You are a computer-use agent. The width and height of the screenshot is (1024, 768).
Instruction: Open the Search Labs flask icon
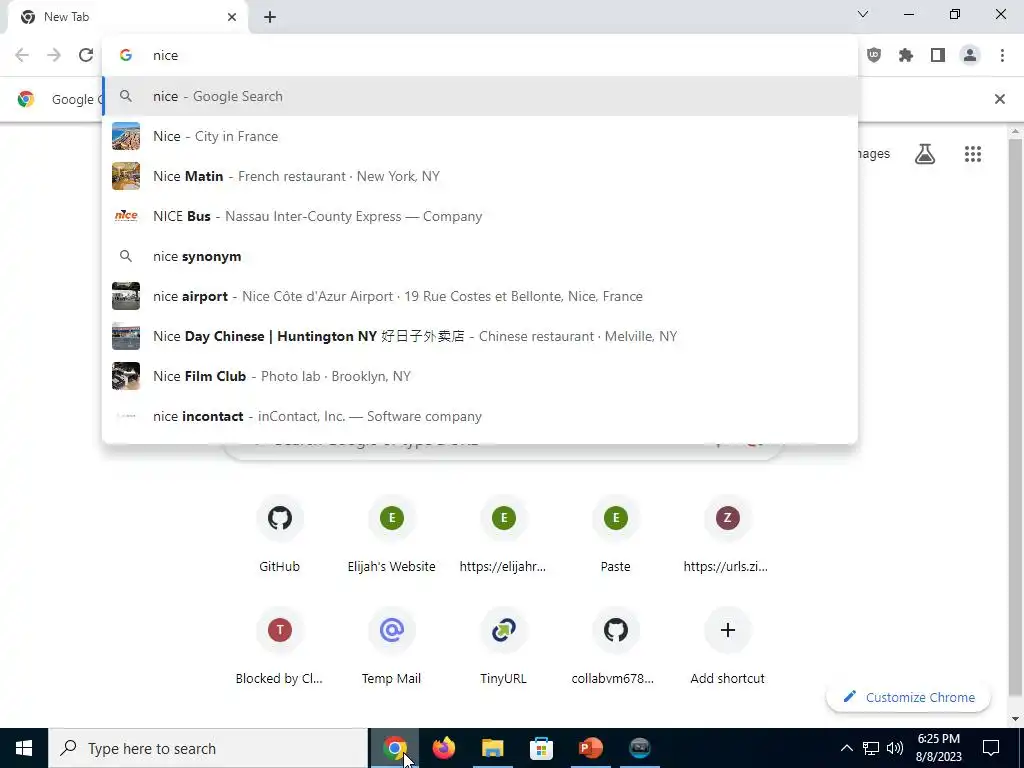pyautogui.click(x=925, y=154)
